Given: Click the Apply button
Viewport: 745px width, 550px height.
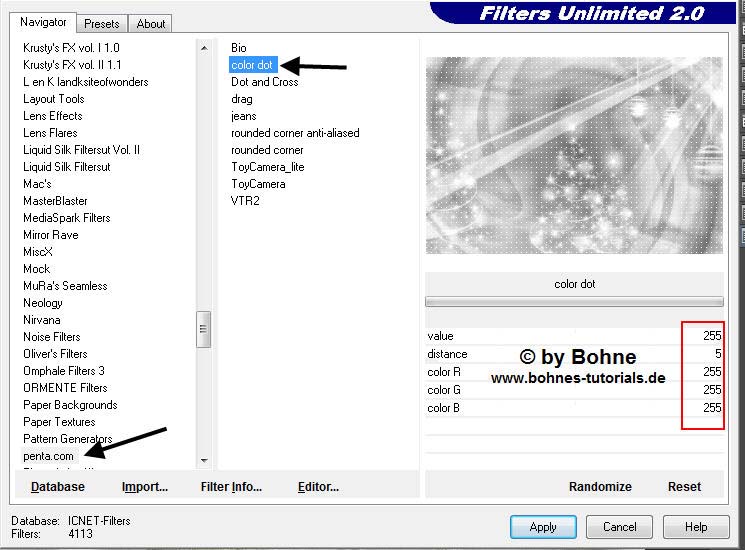Looking at the screenshot, I should click(543, 527).
